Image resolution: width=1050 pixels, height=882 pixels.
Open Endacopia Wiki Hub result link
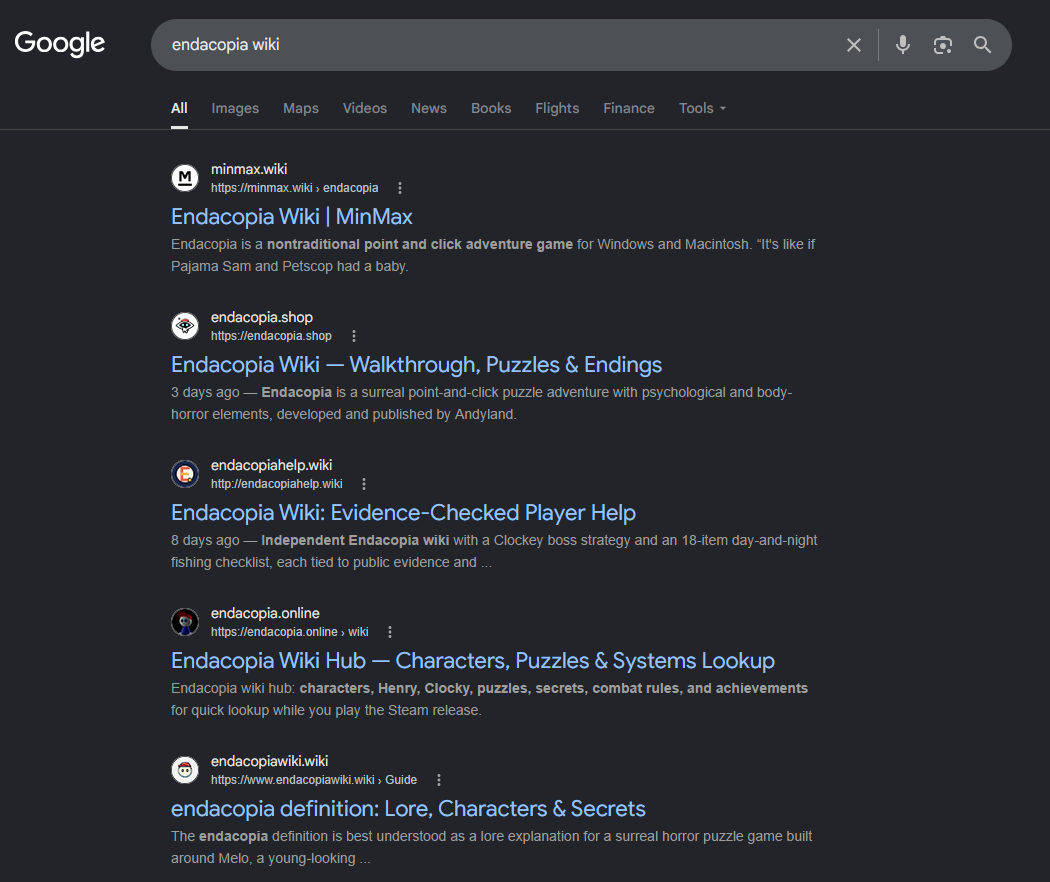[473, 661]
